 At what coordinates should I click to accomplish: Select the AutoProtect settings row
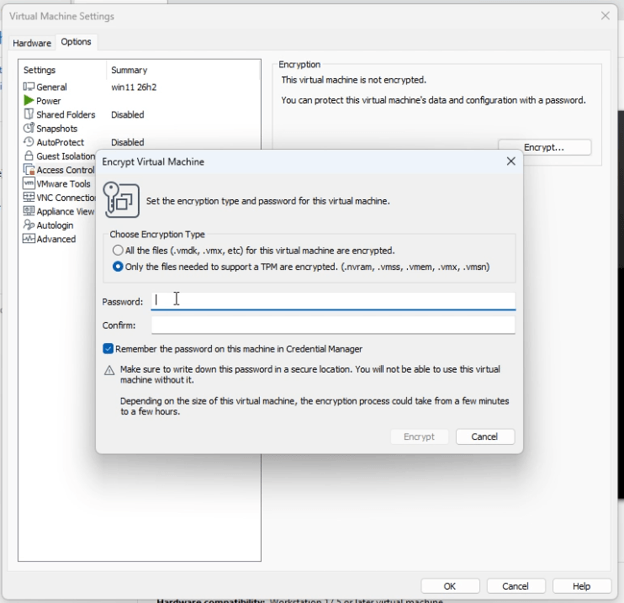pyautogui.click(x=139, y=142)
